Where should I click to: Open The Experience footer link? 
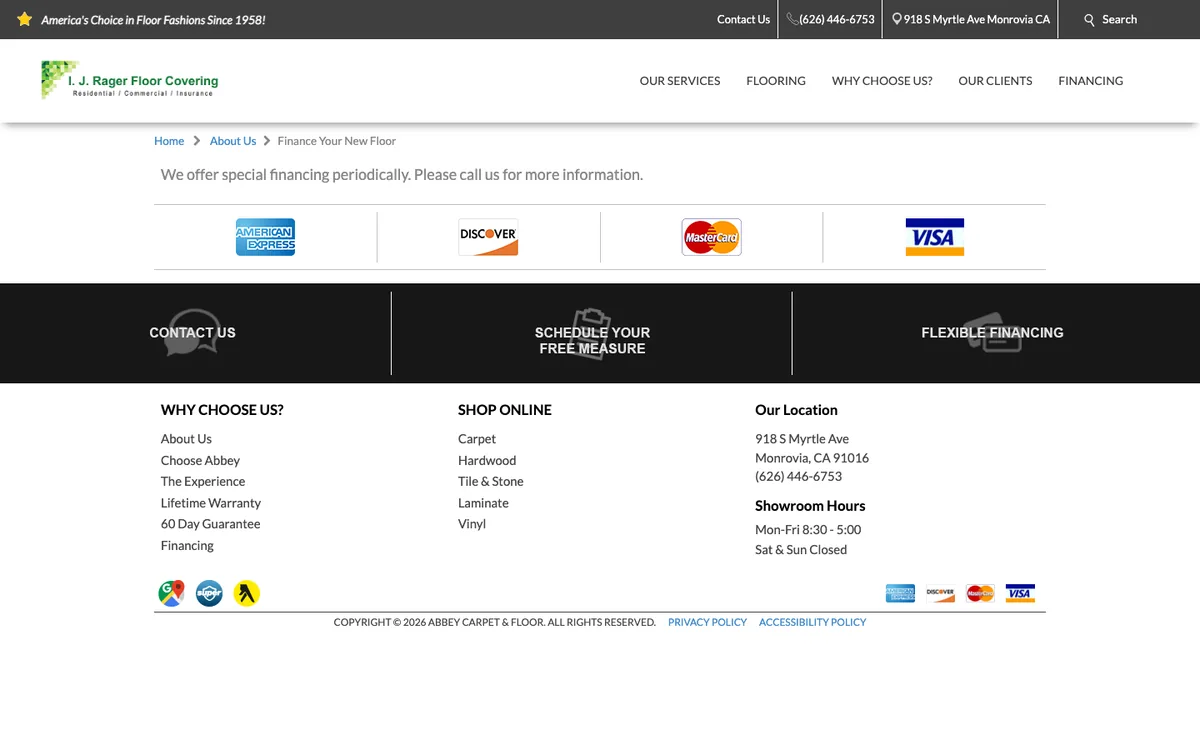click(203, 482)
